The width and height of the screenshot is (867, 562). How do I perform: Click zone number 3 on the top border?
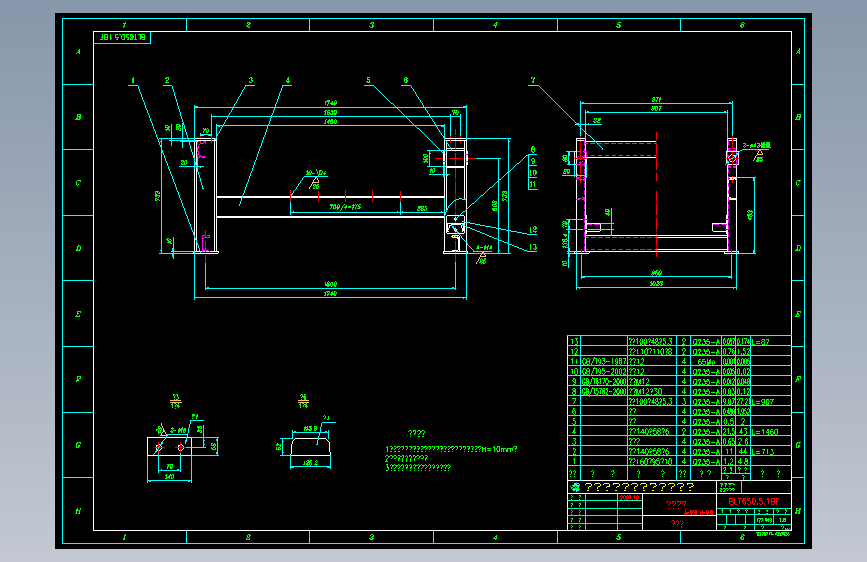pos(372,25)
